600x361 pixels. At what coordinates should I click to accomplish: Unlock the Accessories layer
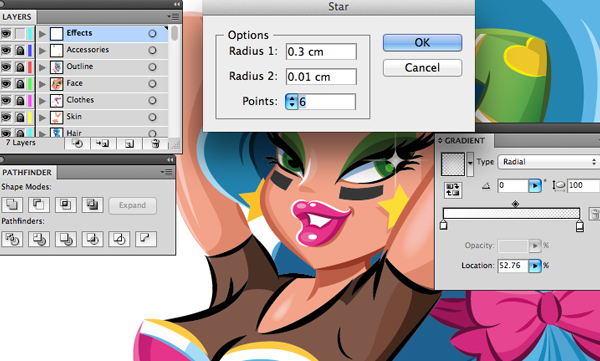click(x=20, y=50)
